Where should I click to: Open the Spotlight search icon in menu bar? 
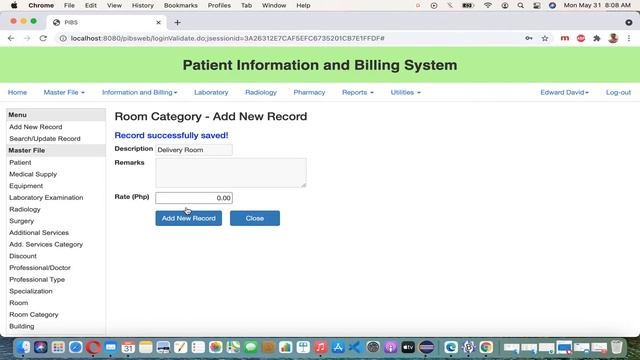pos(520,5)
